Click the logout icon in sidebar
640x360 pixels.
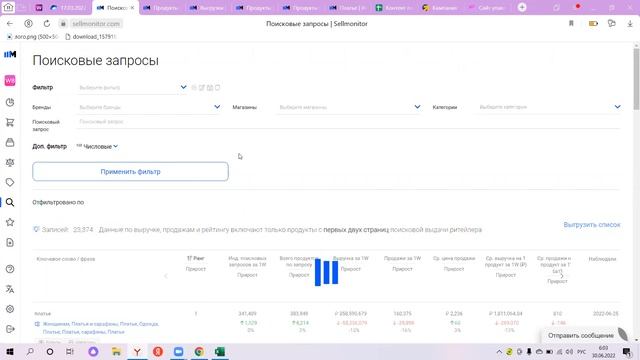pyautogui.click(x=10, y=329)
